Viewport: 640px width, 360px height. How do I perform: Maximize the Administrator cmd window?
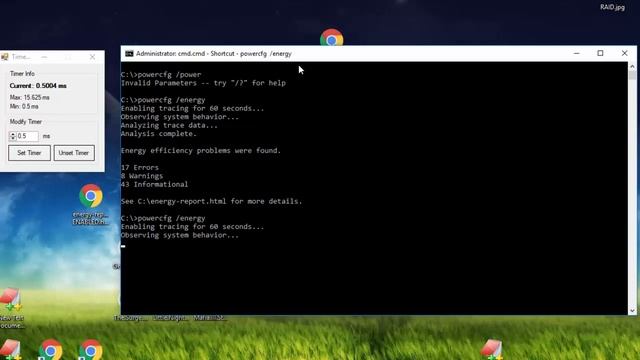coord(600,53)
